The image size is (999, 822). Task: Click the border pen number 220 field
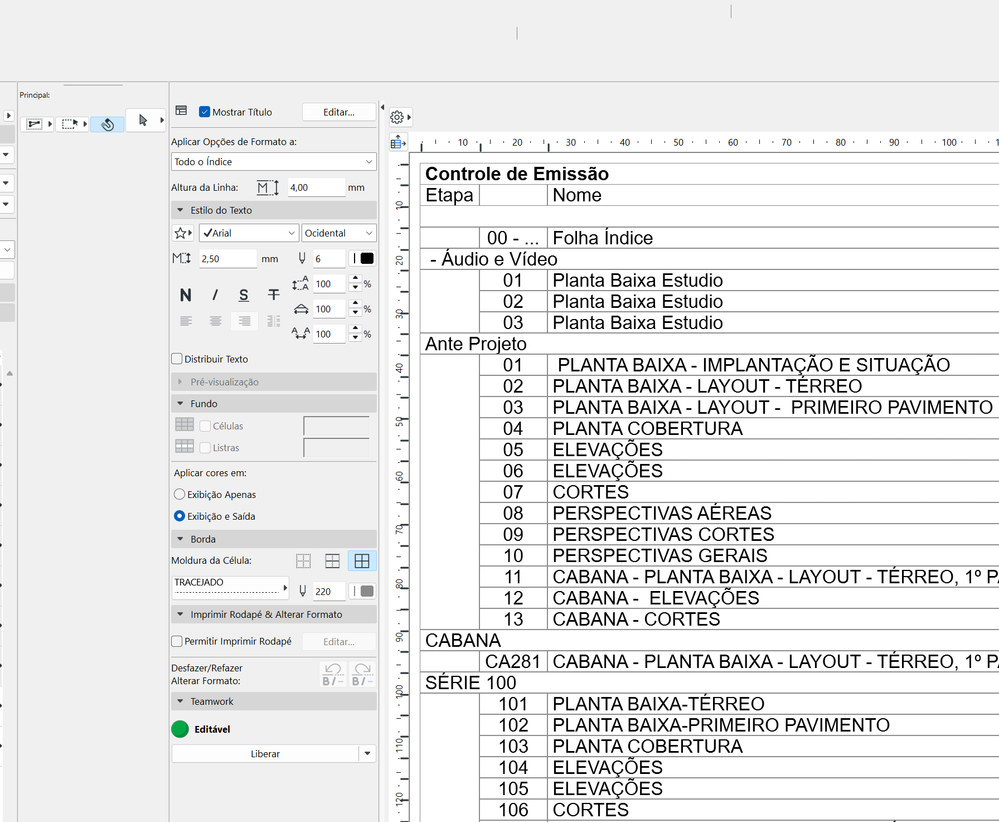tap(329, 591)
